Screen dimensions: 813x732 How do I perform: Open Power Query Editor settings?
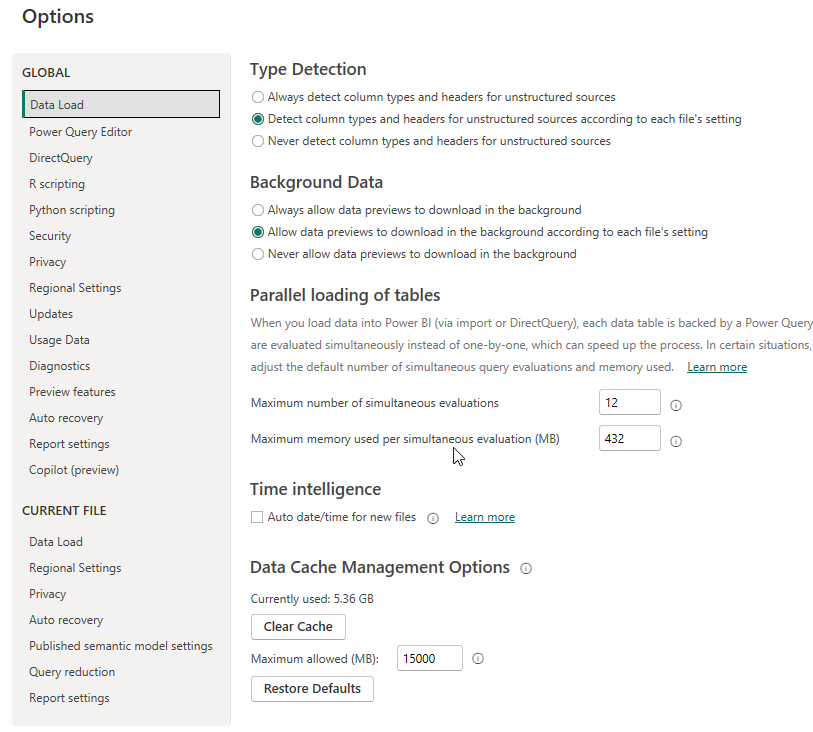click(x=80, y=132)
